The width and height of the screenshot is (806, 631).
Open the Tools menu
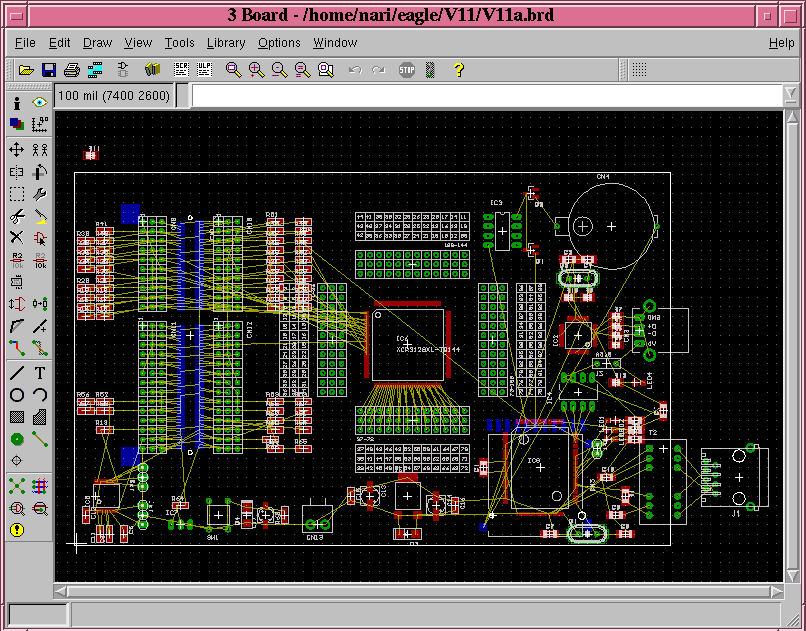point(180,43)
